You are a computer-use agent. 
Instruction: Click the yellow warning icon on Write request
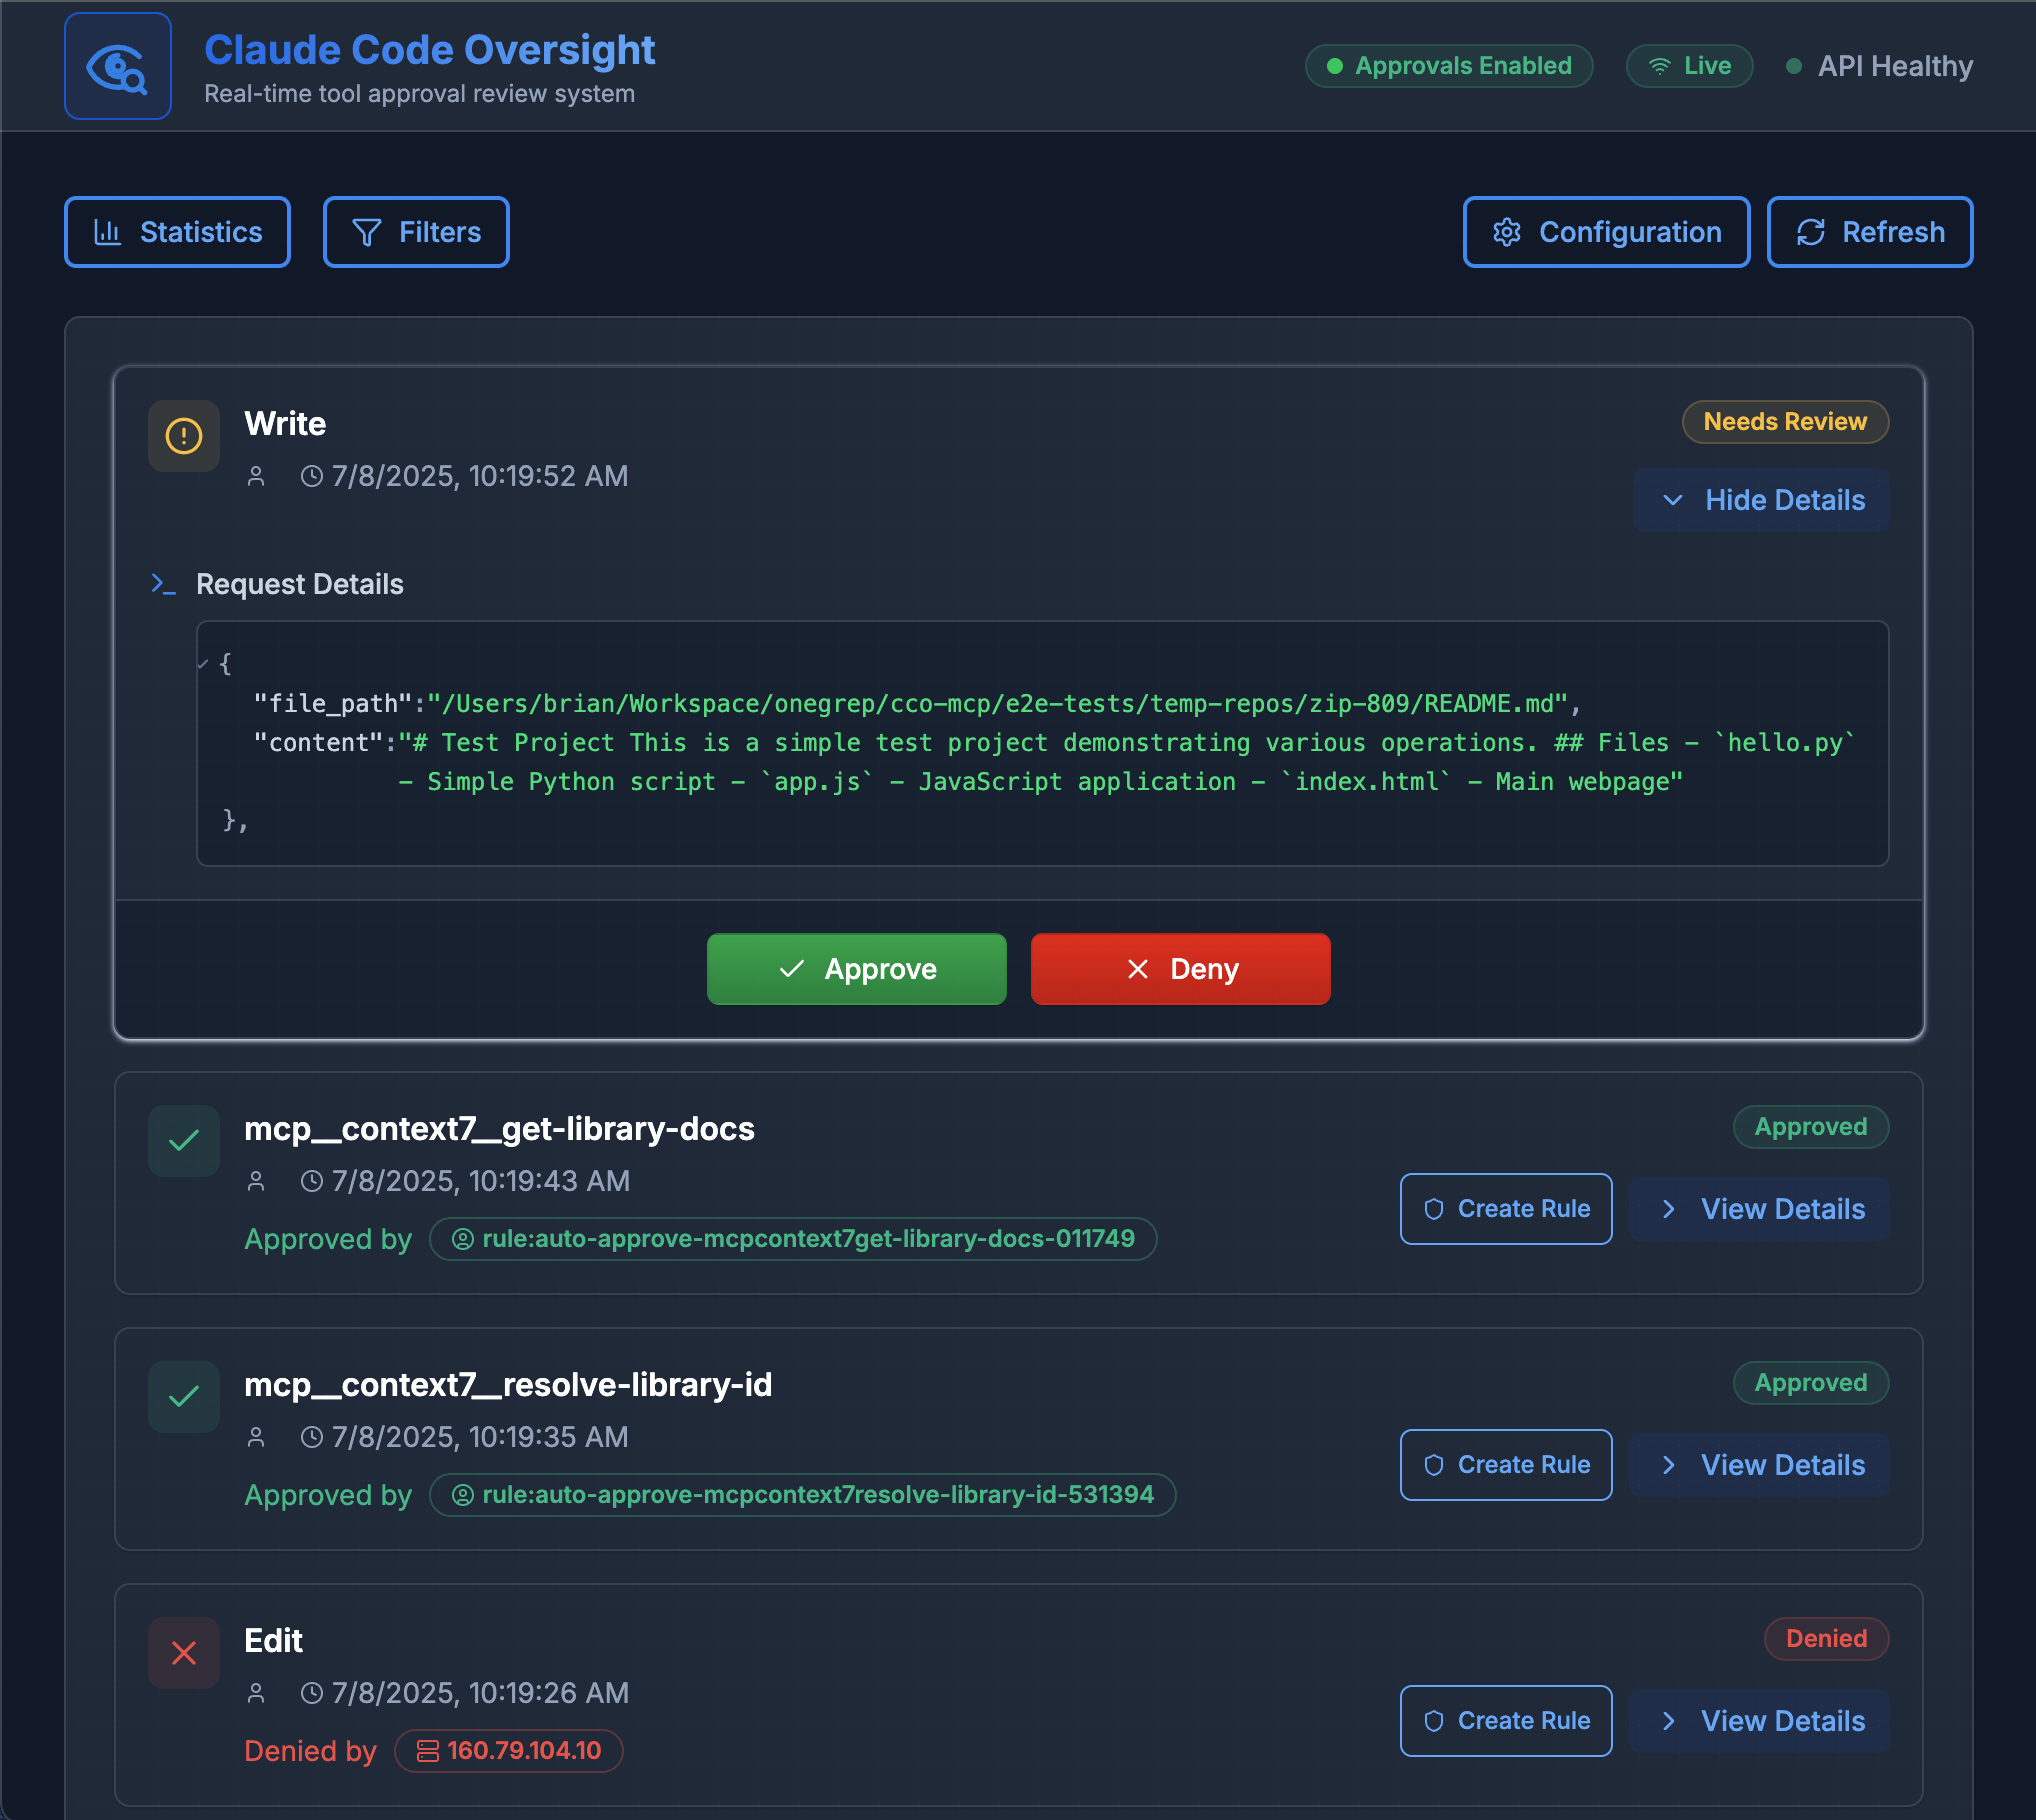184,436
